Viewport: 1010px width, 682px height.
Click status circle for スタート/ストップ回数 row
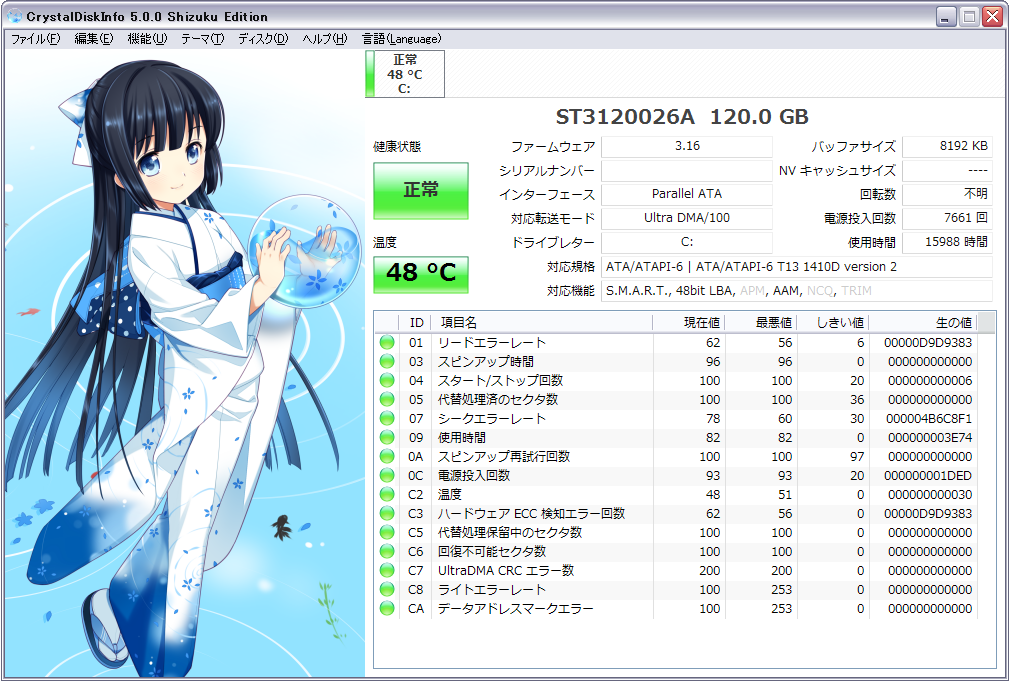[386, 381]
